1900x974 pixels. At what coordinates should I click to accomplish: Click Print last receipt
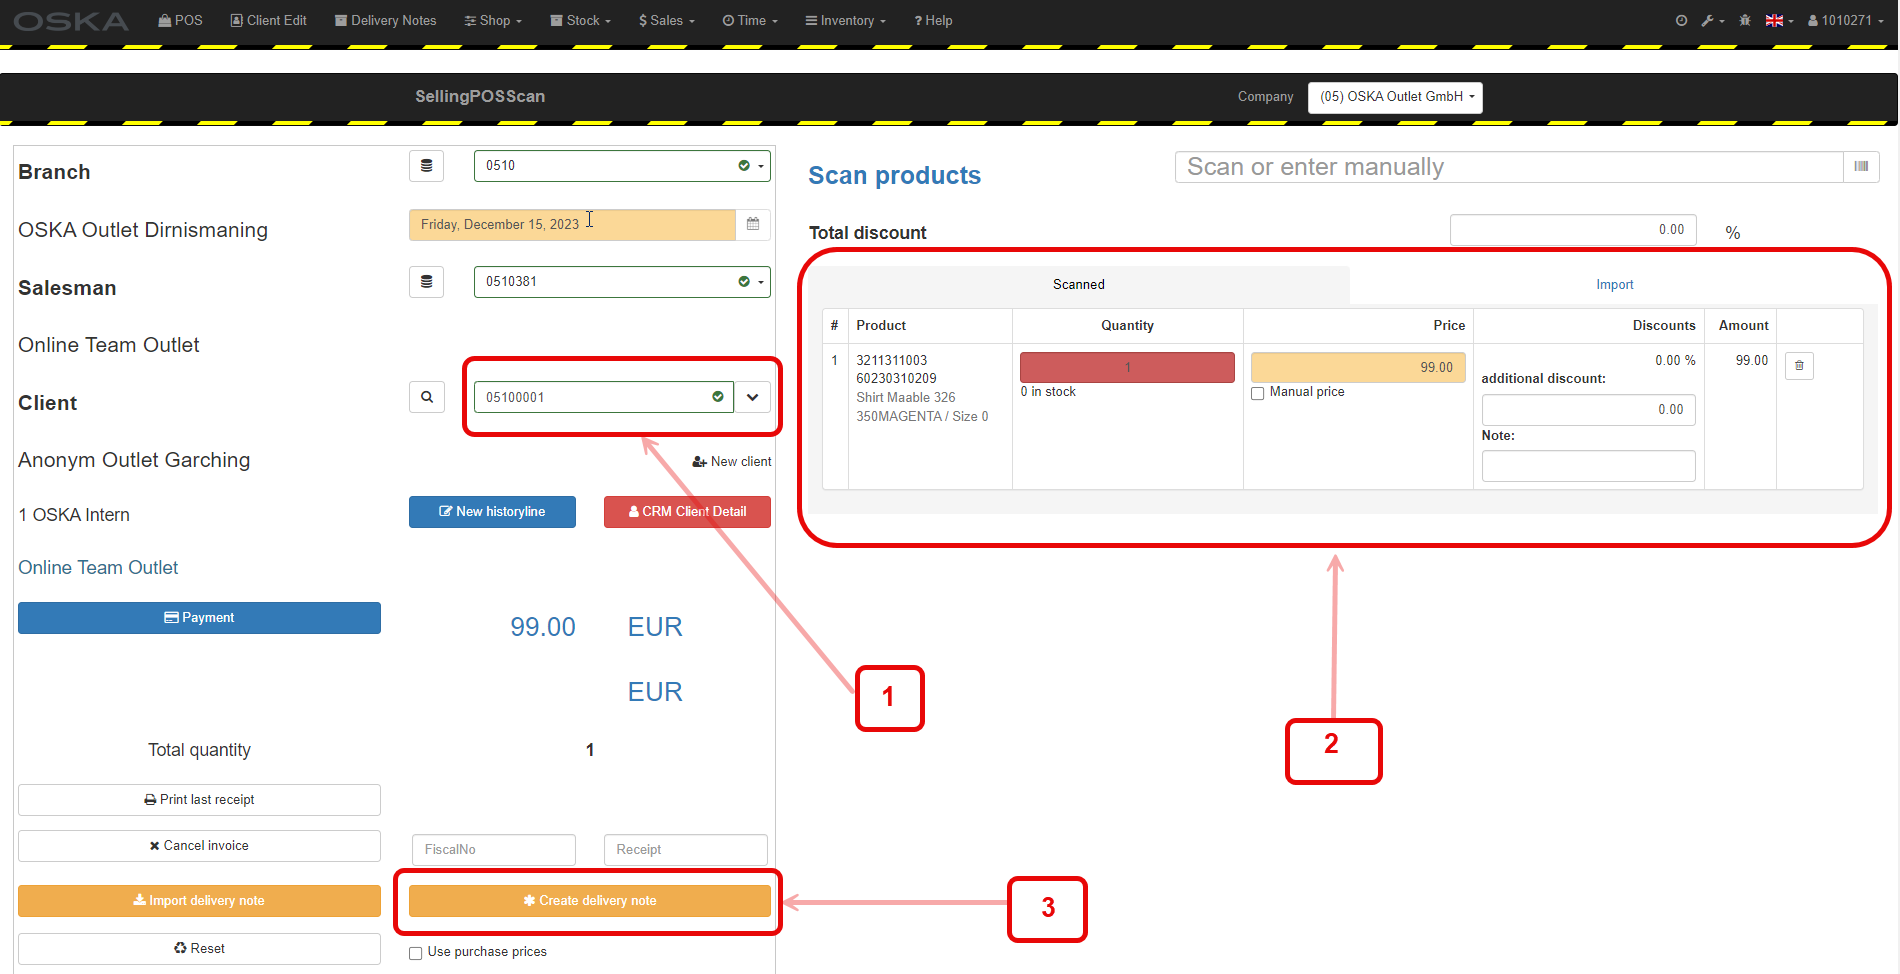coord(199,800)
